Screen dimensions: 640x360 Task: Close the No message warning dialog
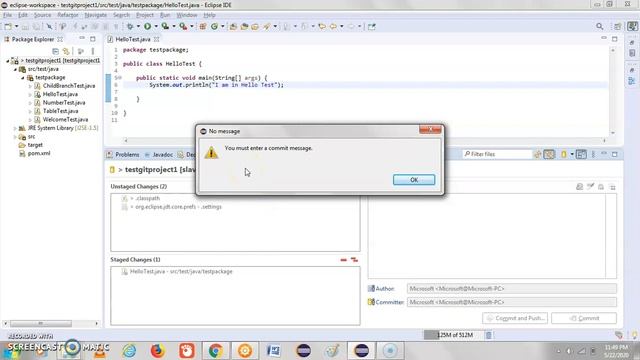pos(430,130)
